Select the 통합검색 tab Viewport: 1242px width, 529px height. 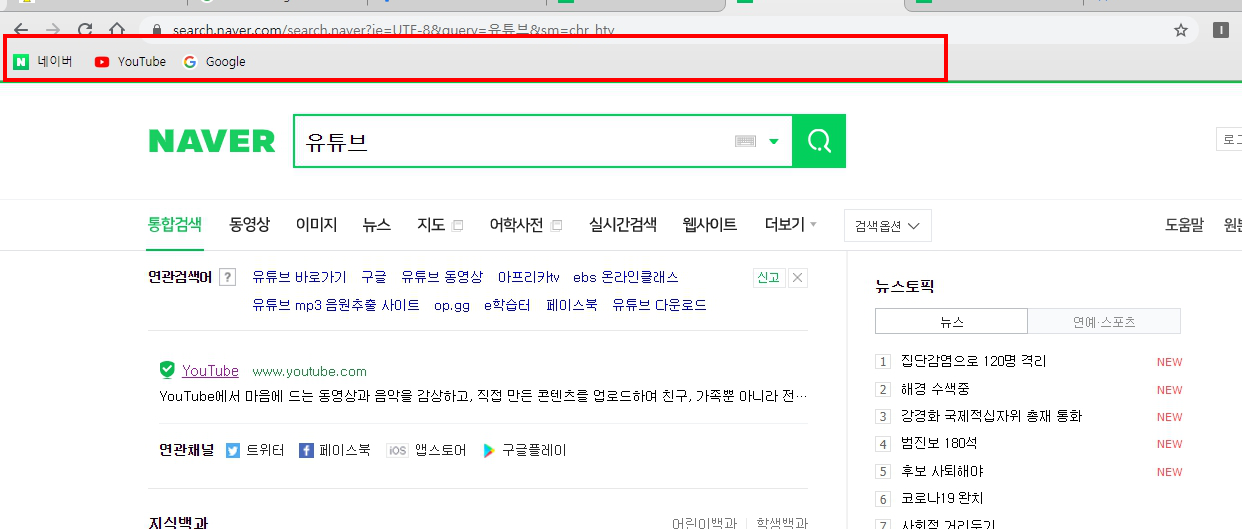(x=175, y=225)
